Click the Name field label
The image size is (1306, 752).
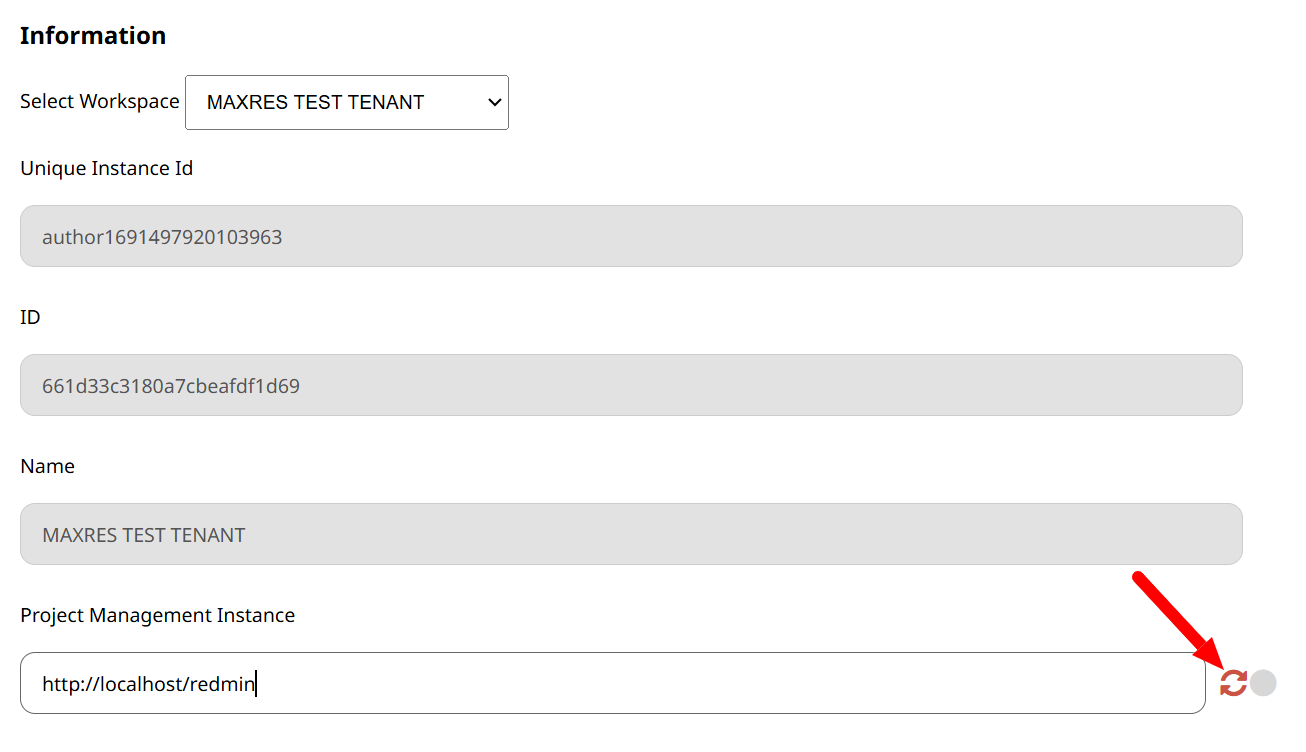[46, 466]
